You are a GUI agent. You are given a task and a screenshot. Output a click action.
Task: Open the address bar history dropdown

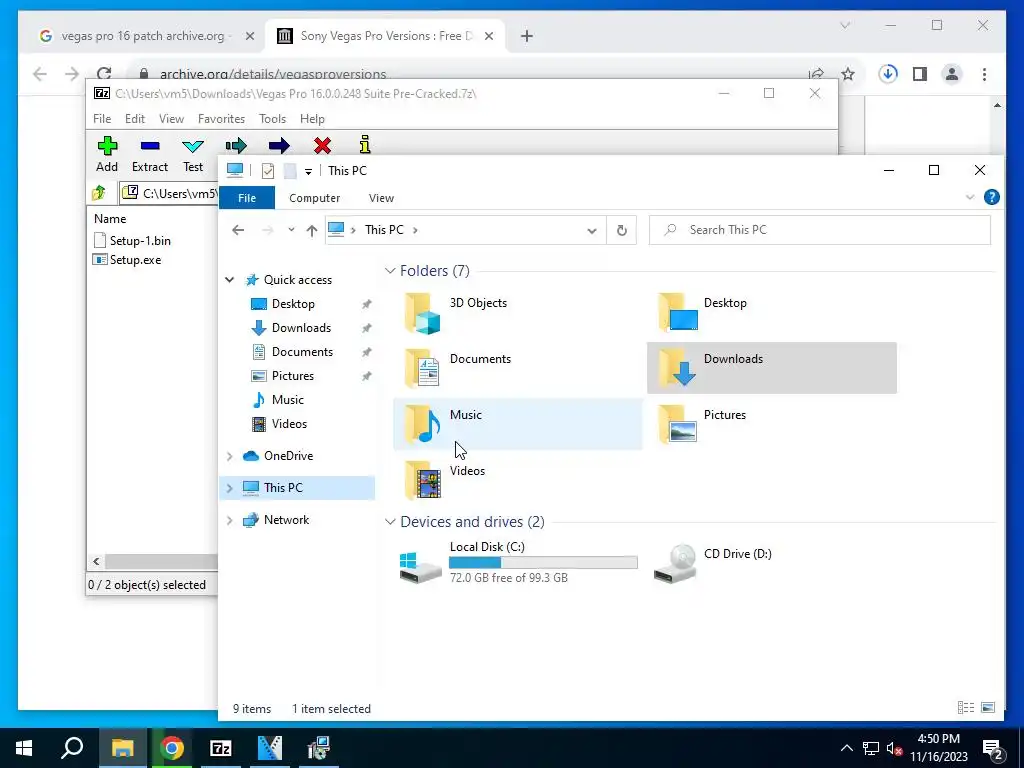click(x=592, y=230)
